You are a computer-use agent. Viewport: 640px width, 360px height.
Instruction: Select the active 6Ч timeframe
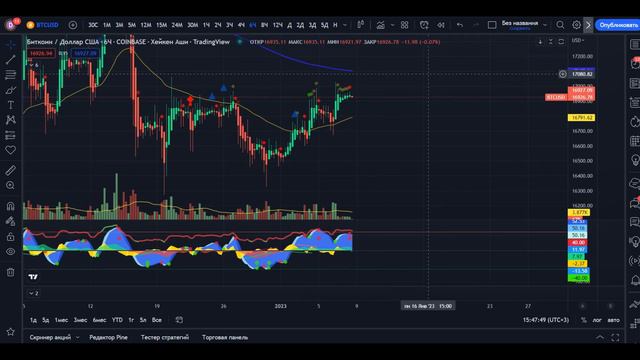pos(253,25)
